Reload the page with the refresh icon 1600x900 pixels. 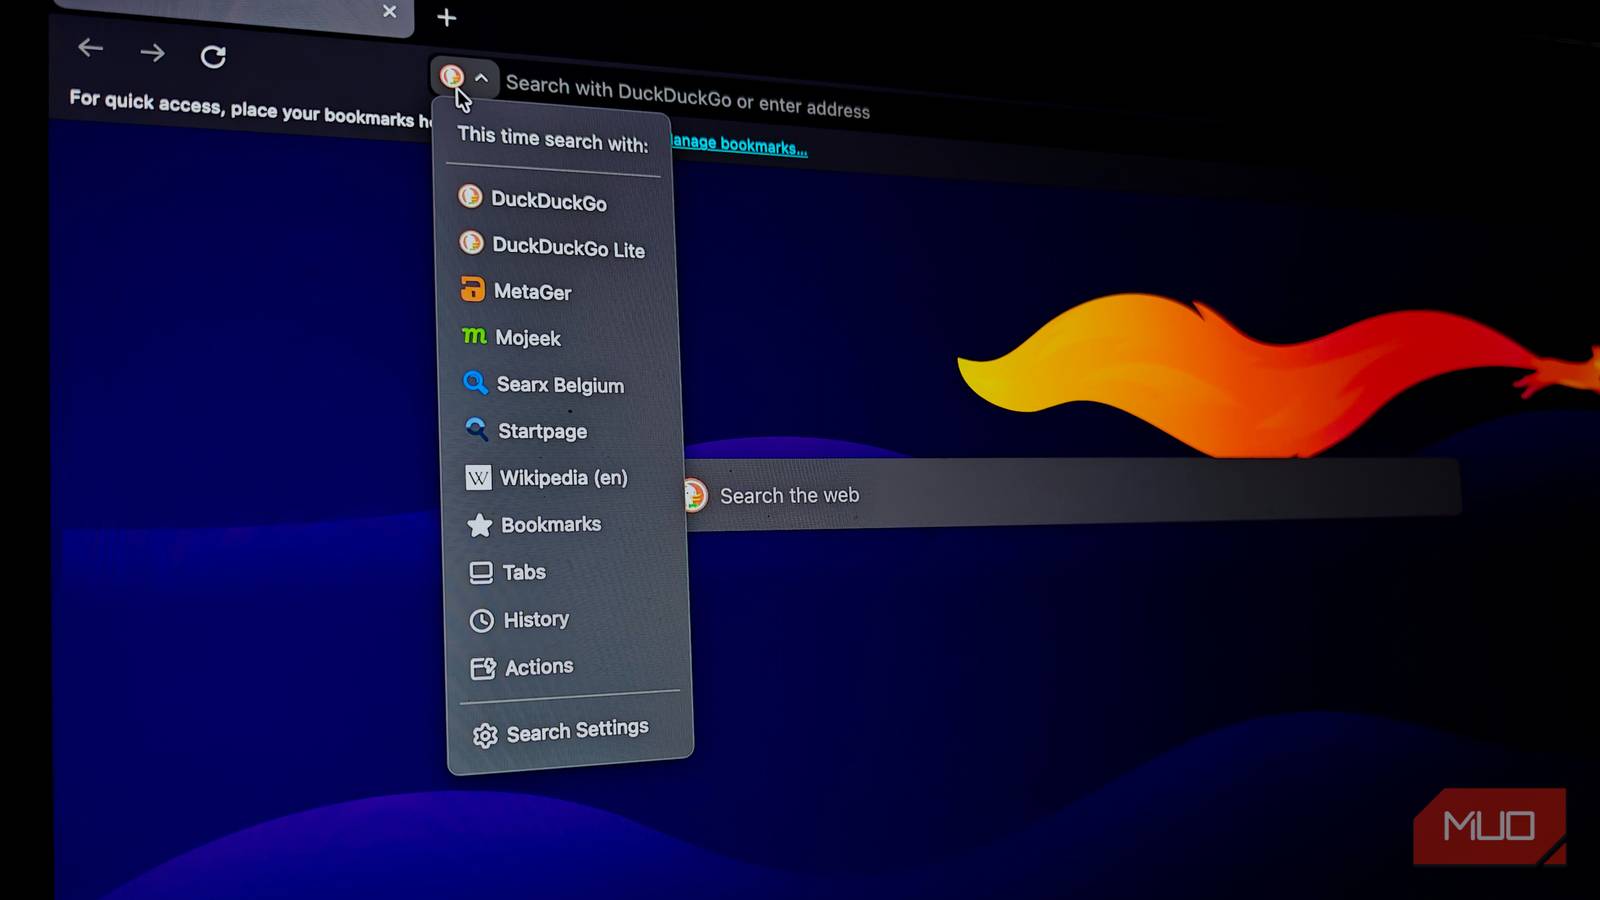tap(213, 57)
